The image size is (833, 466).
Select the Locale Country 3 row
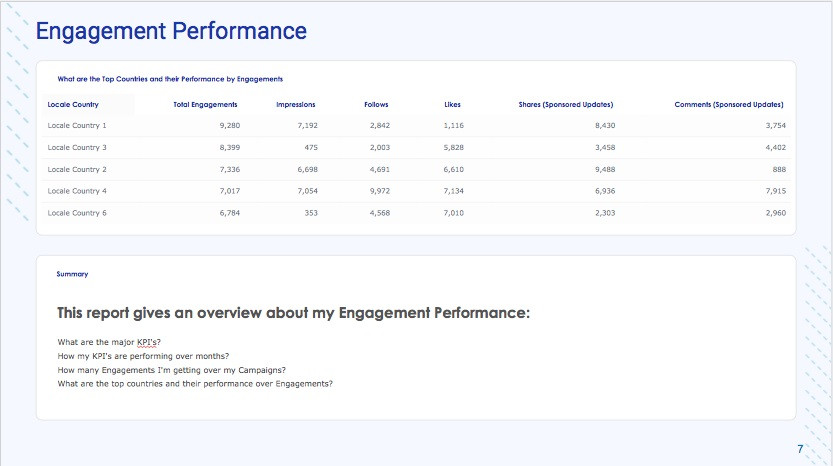[x=416, y=148]
